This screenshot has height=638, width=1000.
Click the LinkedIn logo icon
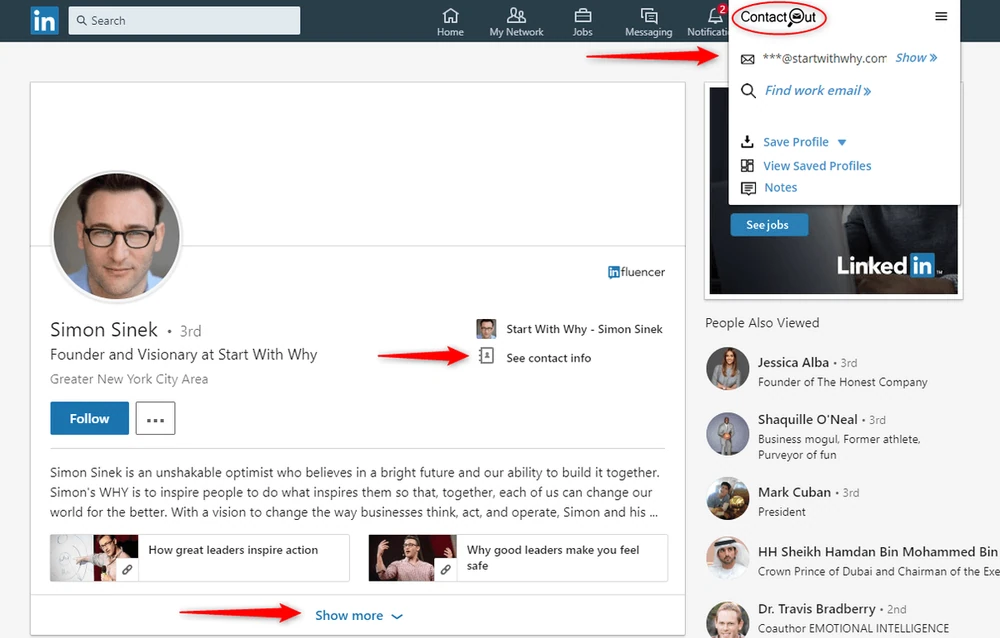point(44,20)
